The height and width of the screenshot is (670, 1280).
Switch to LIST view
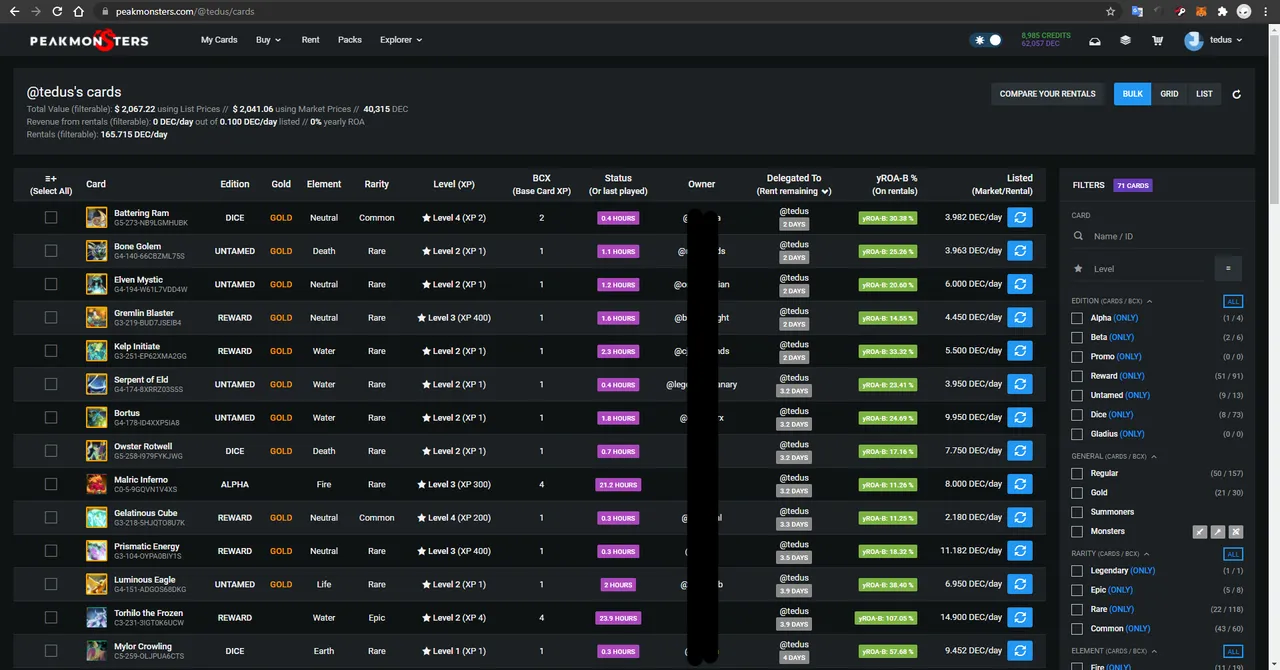click(x=1204, y=94)
